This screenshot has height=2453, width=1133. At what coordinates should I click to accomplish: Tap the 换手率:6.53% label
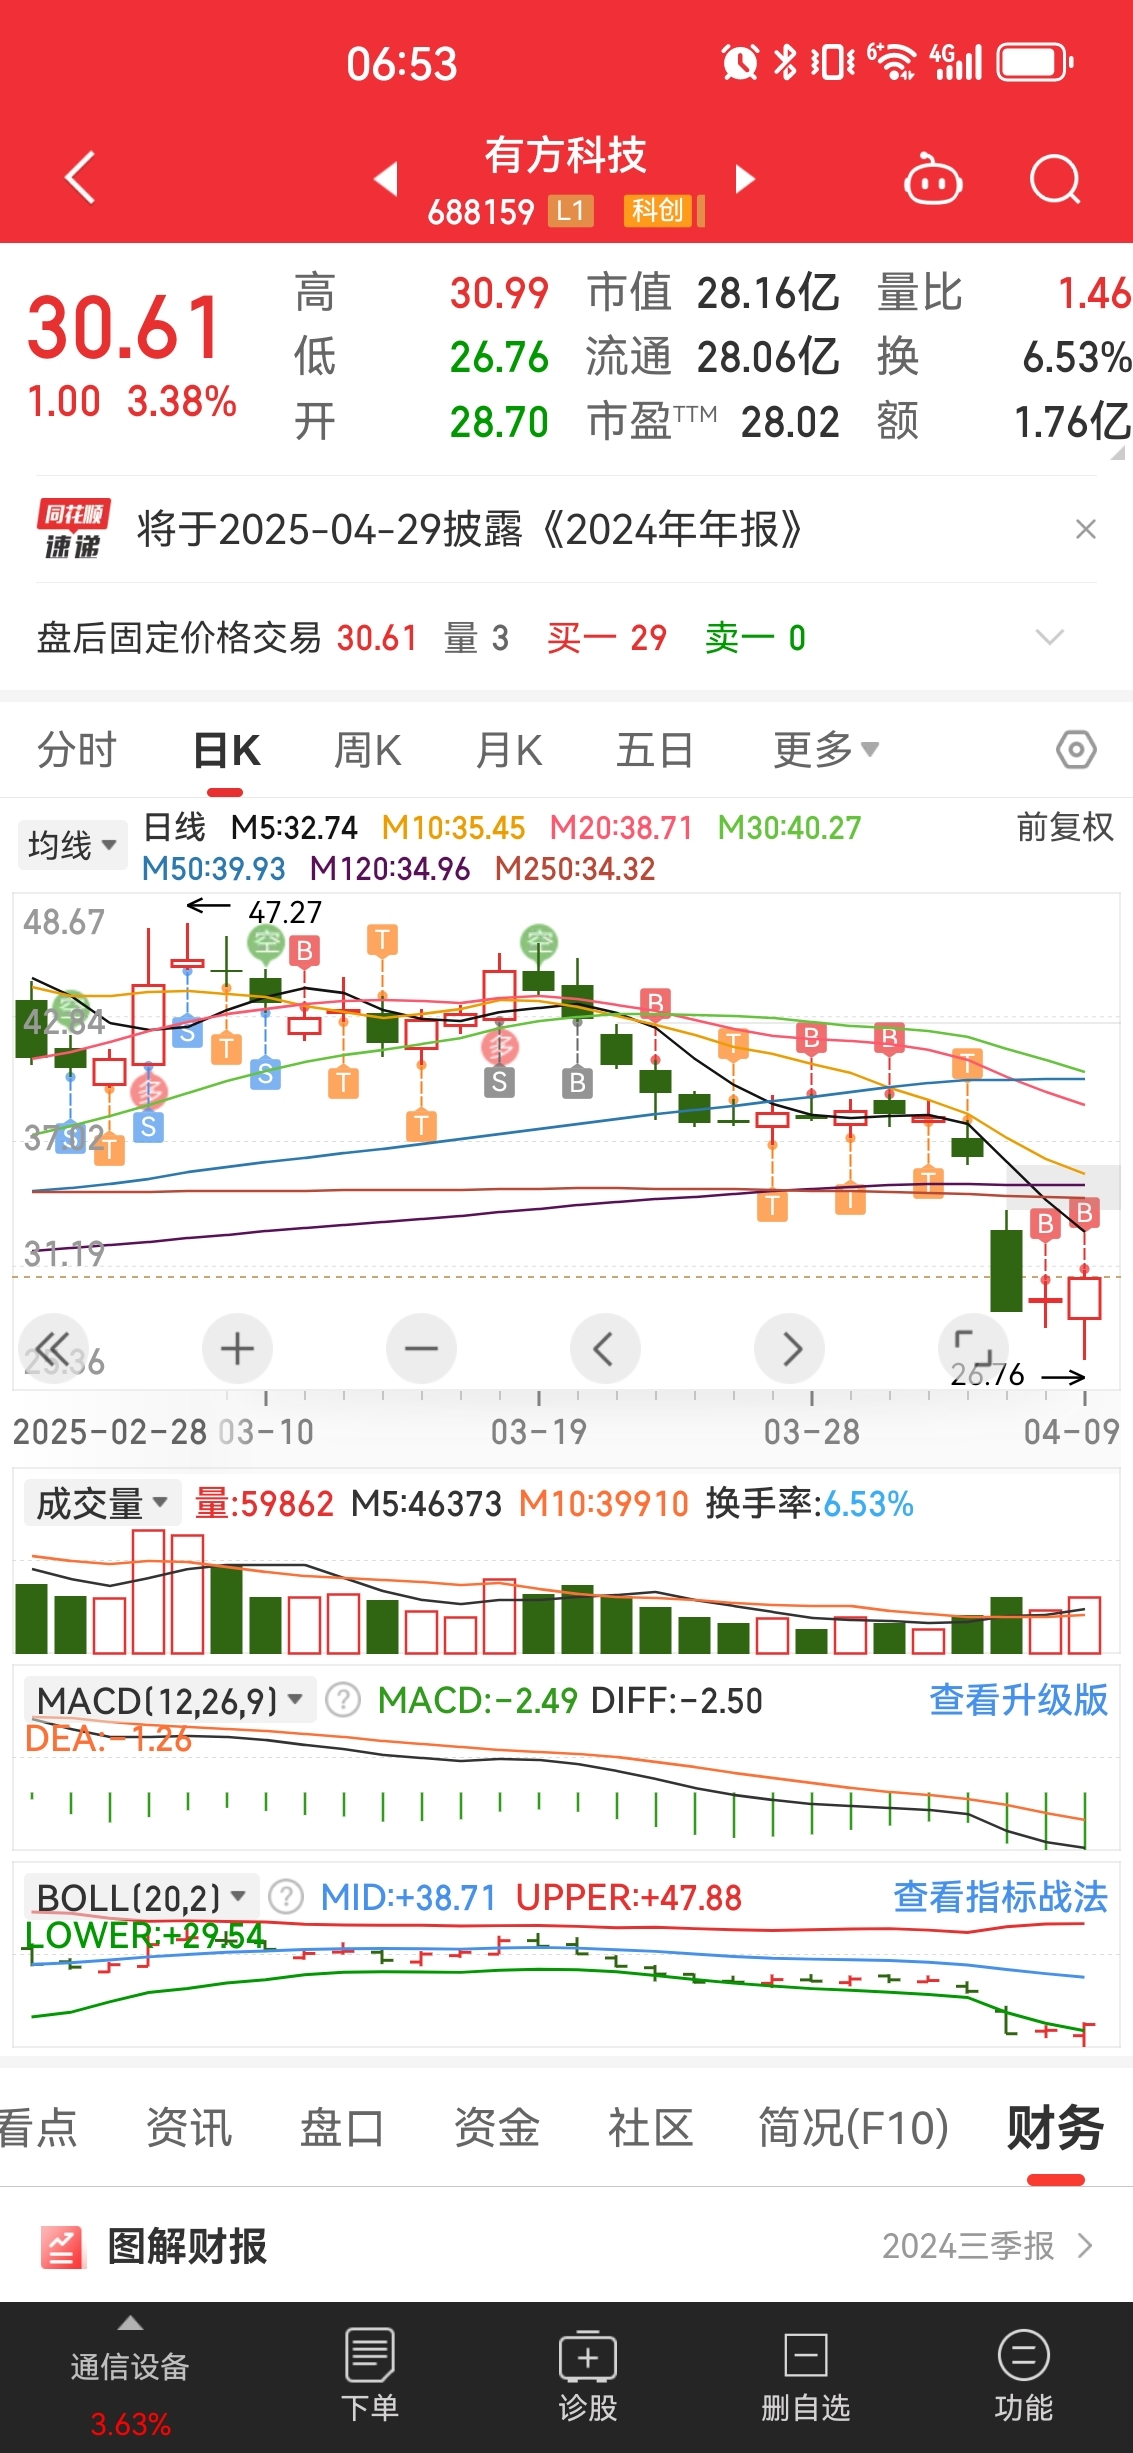click(809, 1503)
